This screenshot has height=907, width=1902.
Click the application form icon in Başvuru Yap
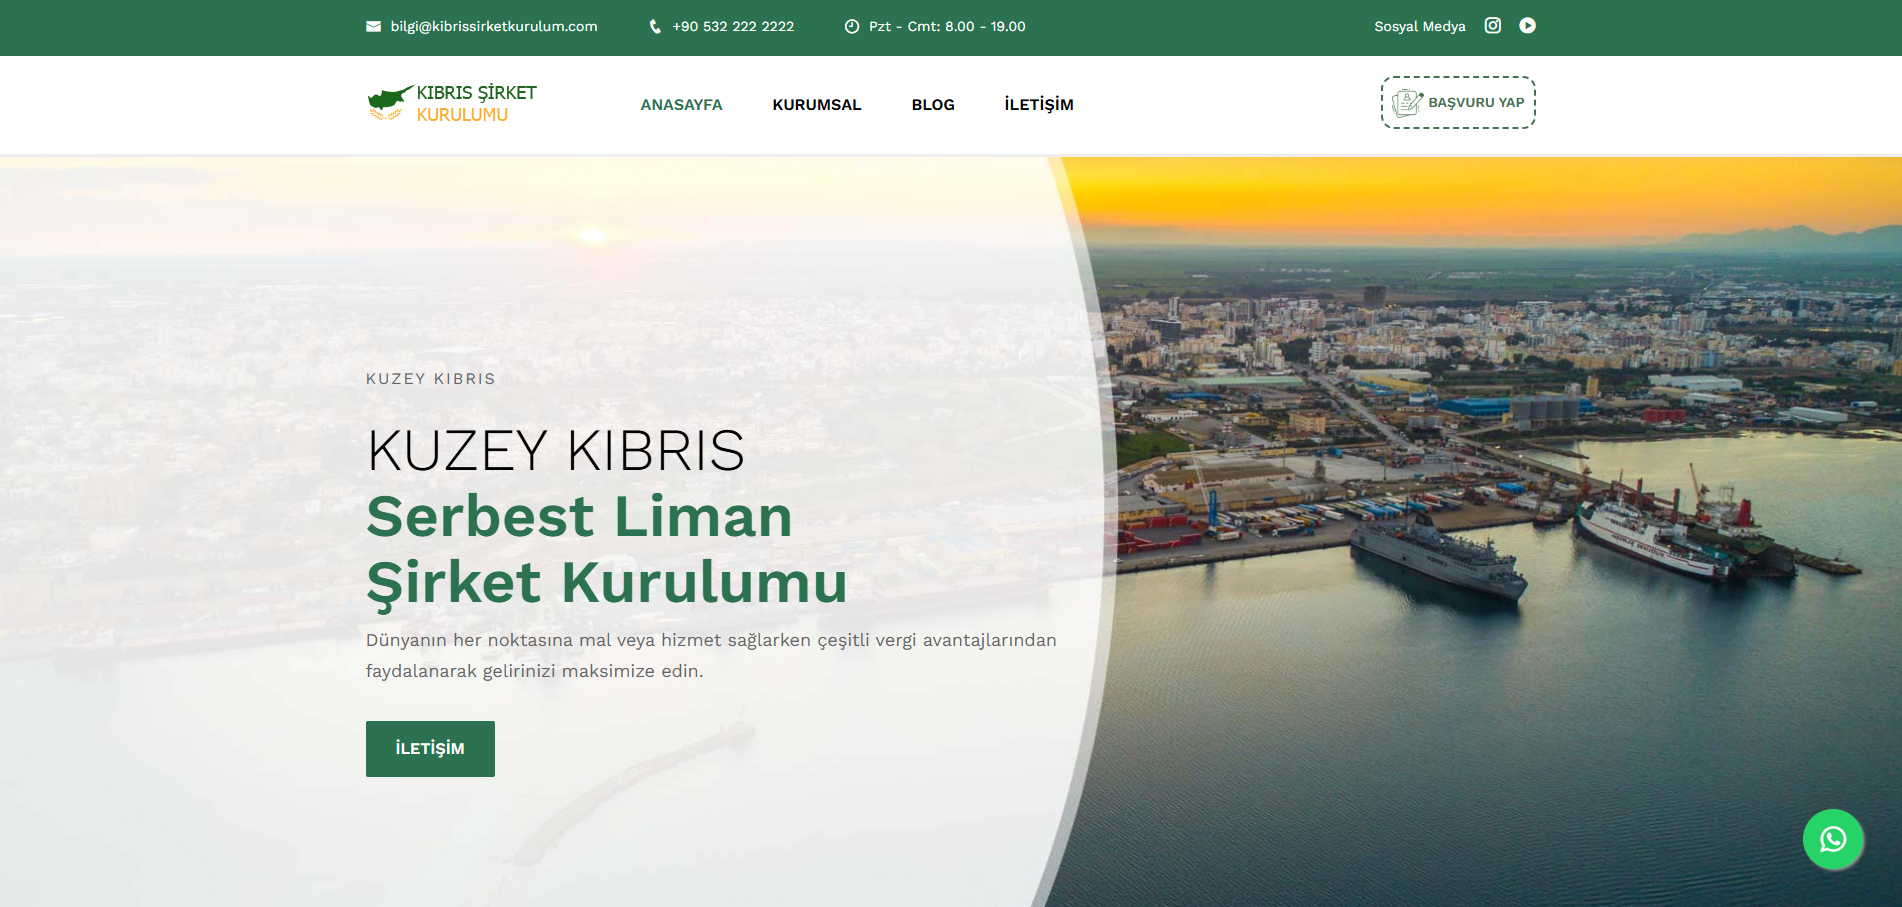pyautogui.click(x=1407, y=102)
